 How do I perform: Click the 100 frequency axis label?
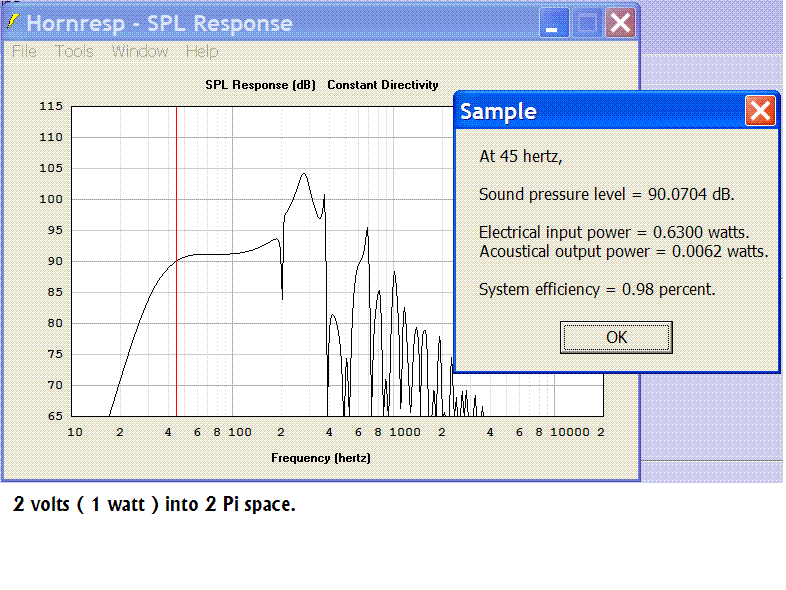240,432
